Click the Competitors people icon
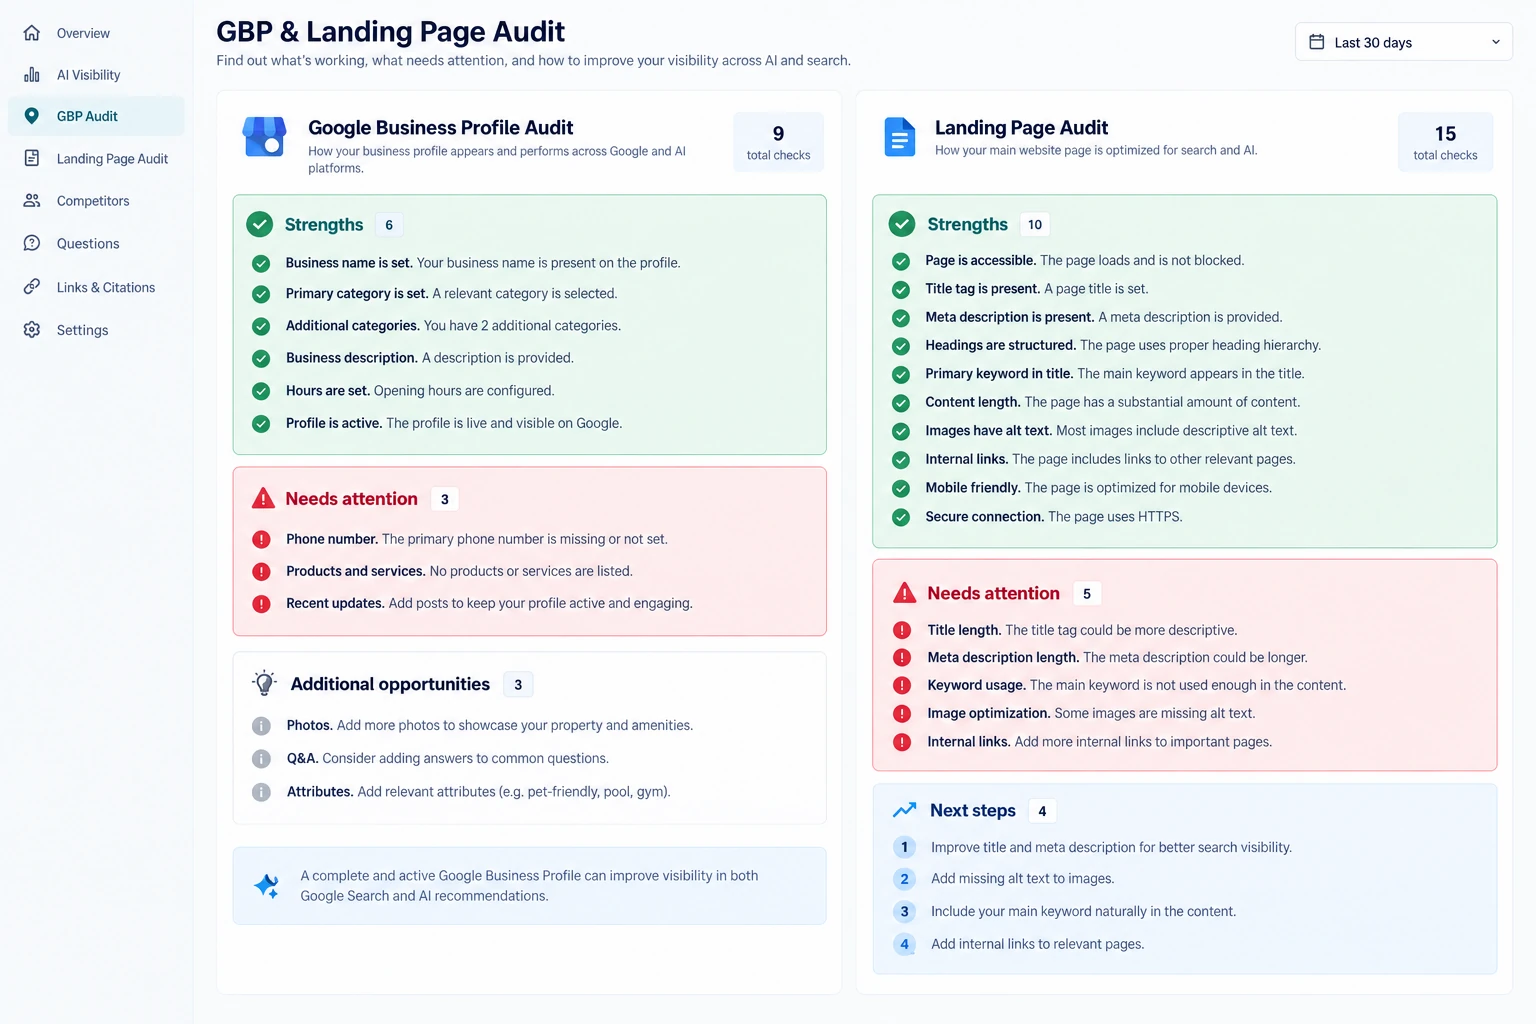This screenshot has height=1024, width=1536. 32,200
